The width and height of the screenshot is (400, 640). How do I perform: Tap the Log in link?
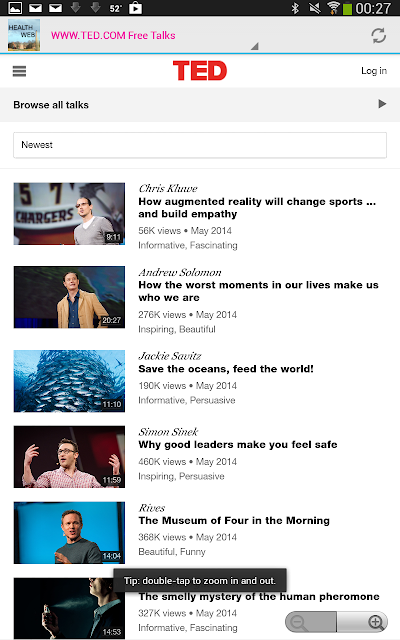[374, 71]
